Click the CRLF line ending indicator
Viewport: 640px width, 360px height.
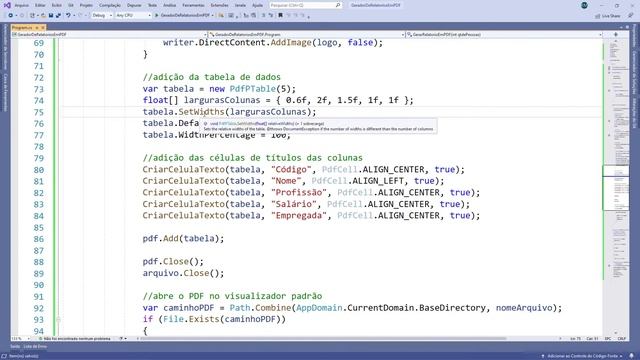[622, 339]
